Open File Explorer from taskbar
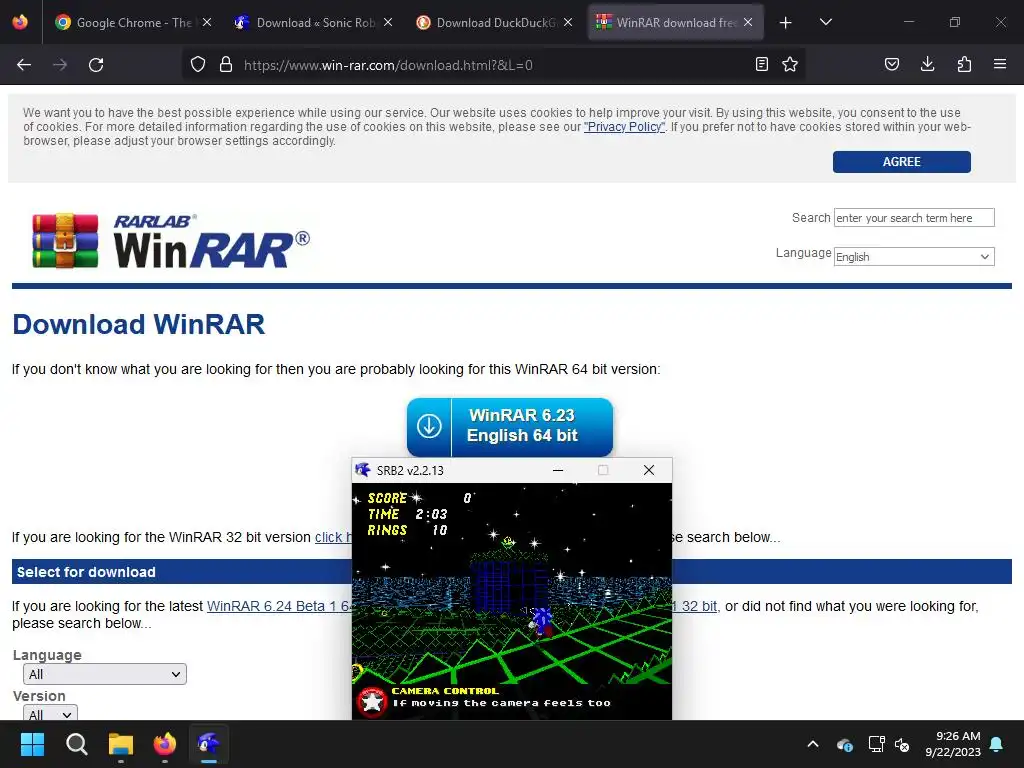The image size is (1024, 768). 121,744
